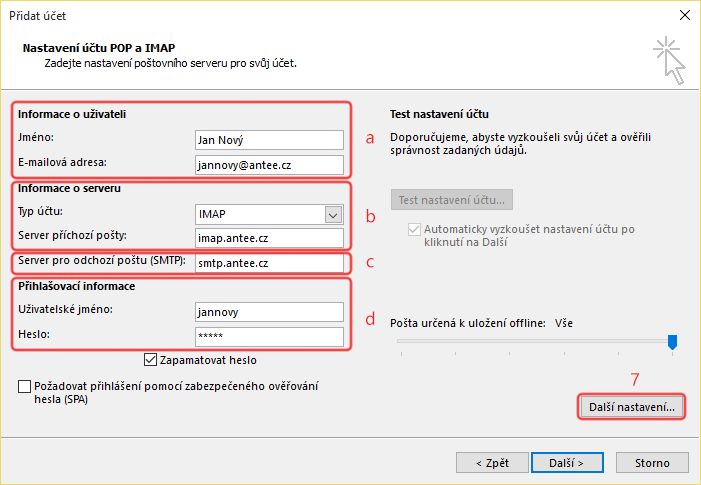Click the wizard cursor icon in header

pyautogui.click(x=667, y=60)
